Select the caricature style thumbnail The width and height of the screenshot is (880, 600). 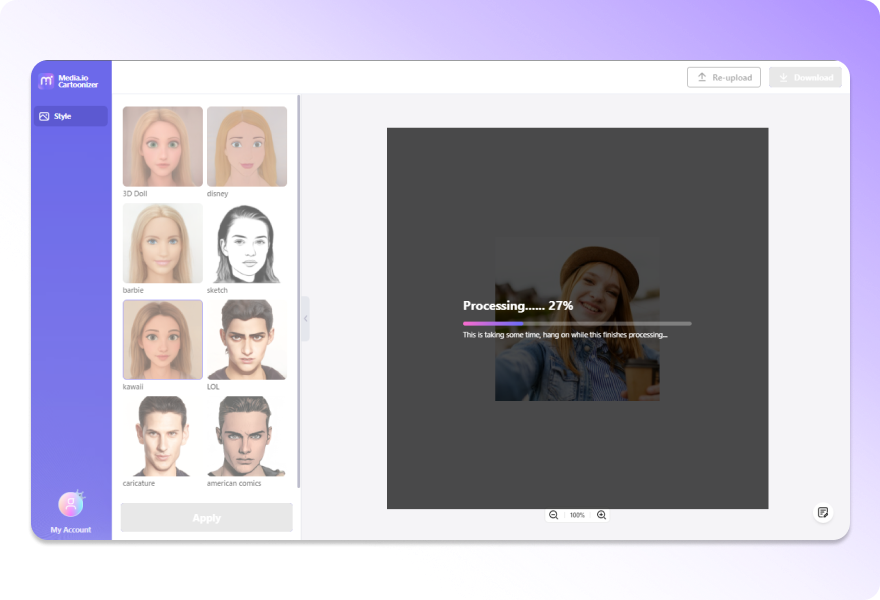(162, 436)
